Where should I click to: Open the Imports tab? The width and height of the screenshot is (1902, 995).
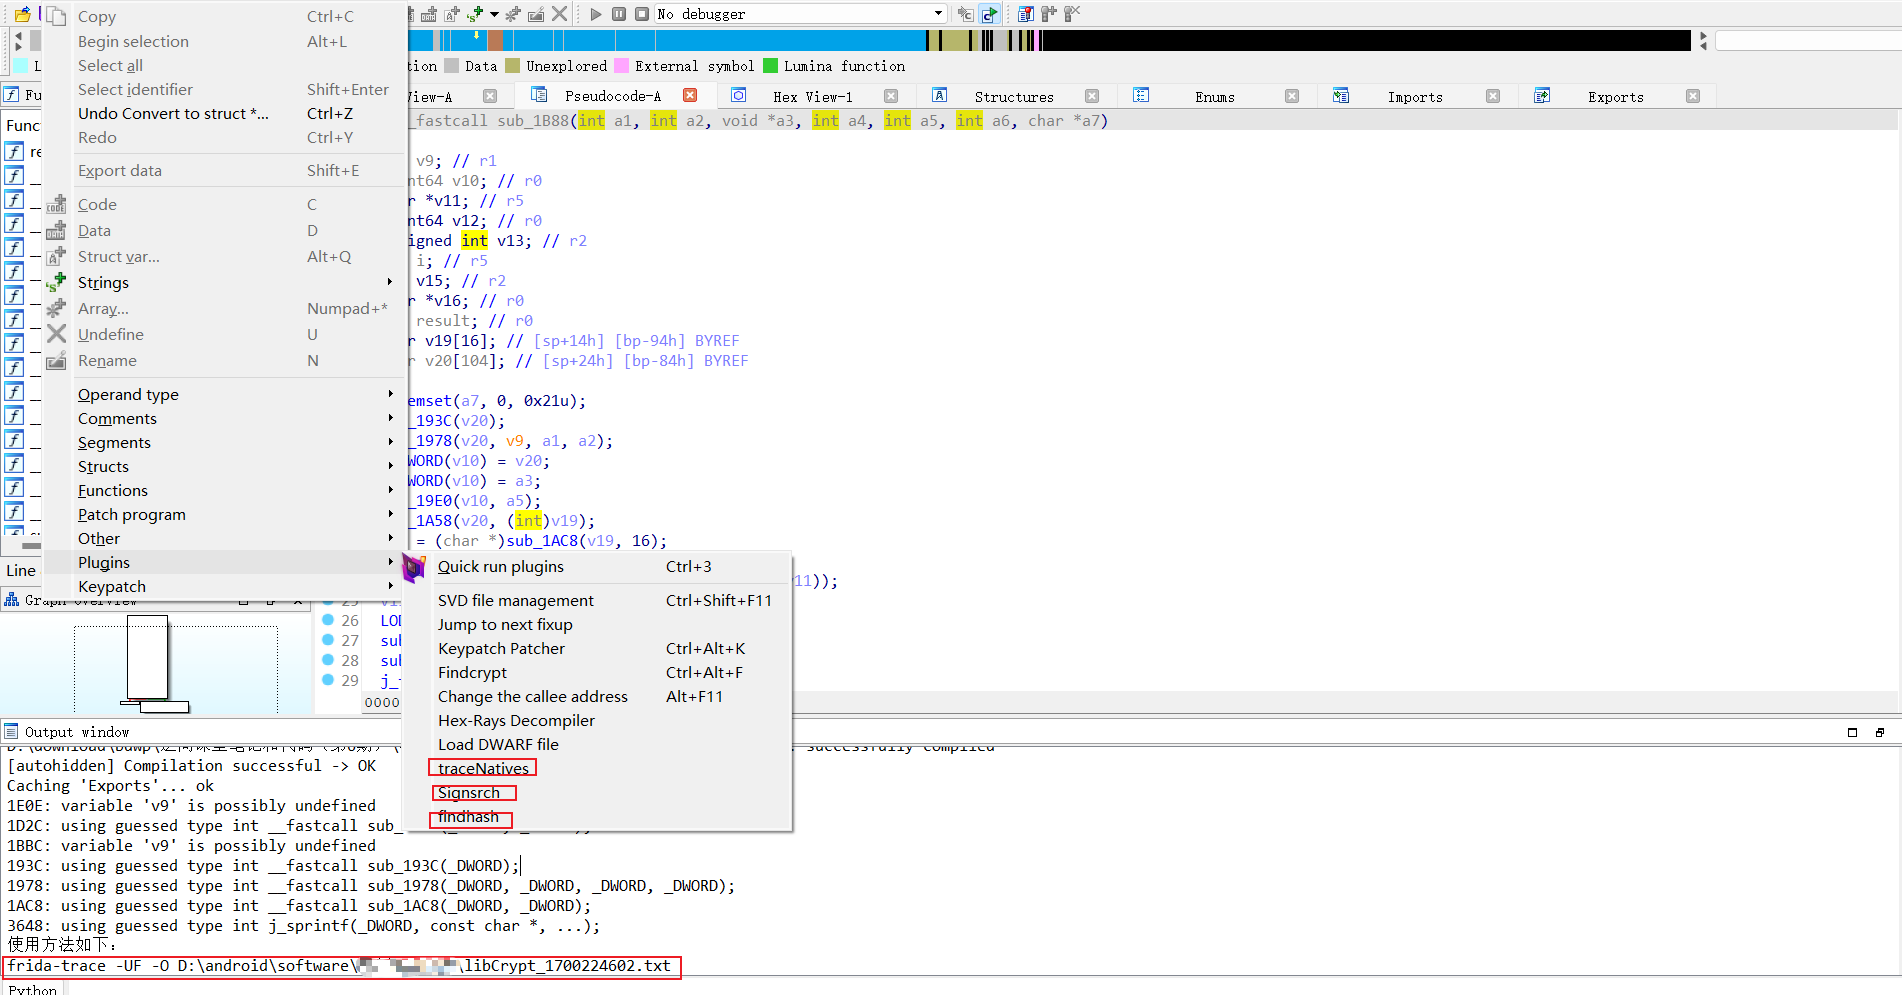click(x=1415, y=96)
